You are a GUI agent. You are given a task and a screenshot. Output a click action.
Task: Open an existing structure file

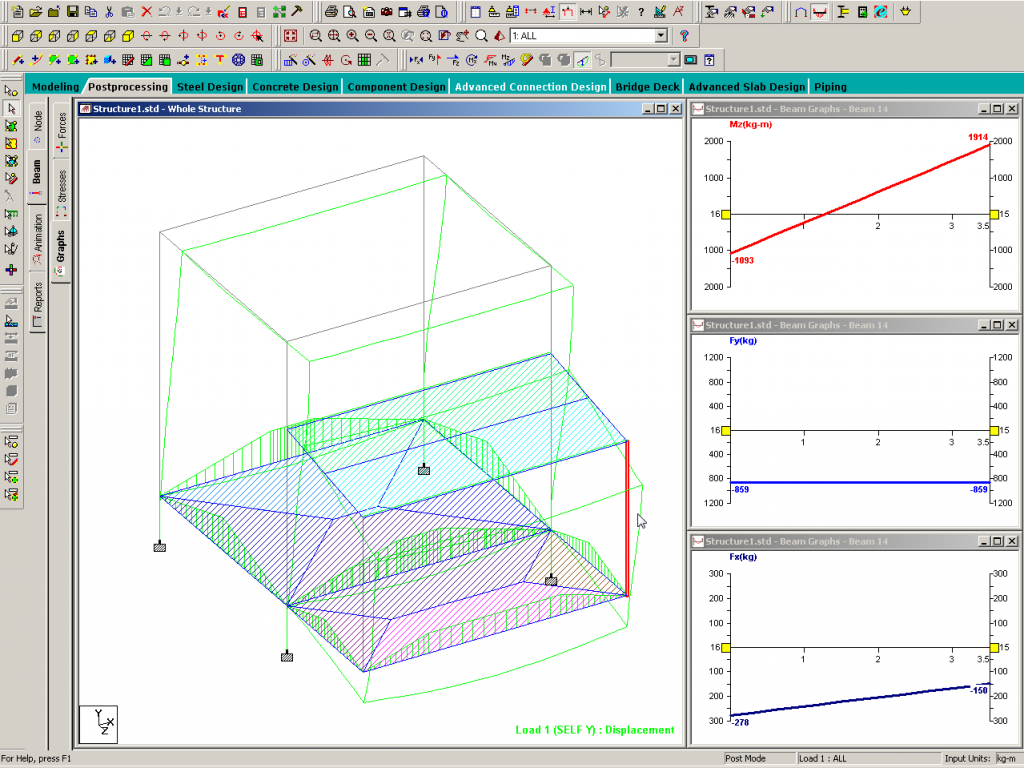click(x=36, y=12)
